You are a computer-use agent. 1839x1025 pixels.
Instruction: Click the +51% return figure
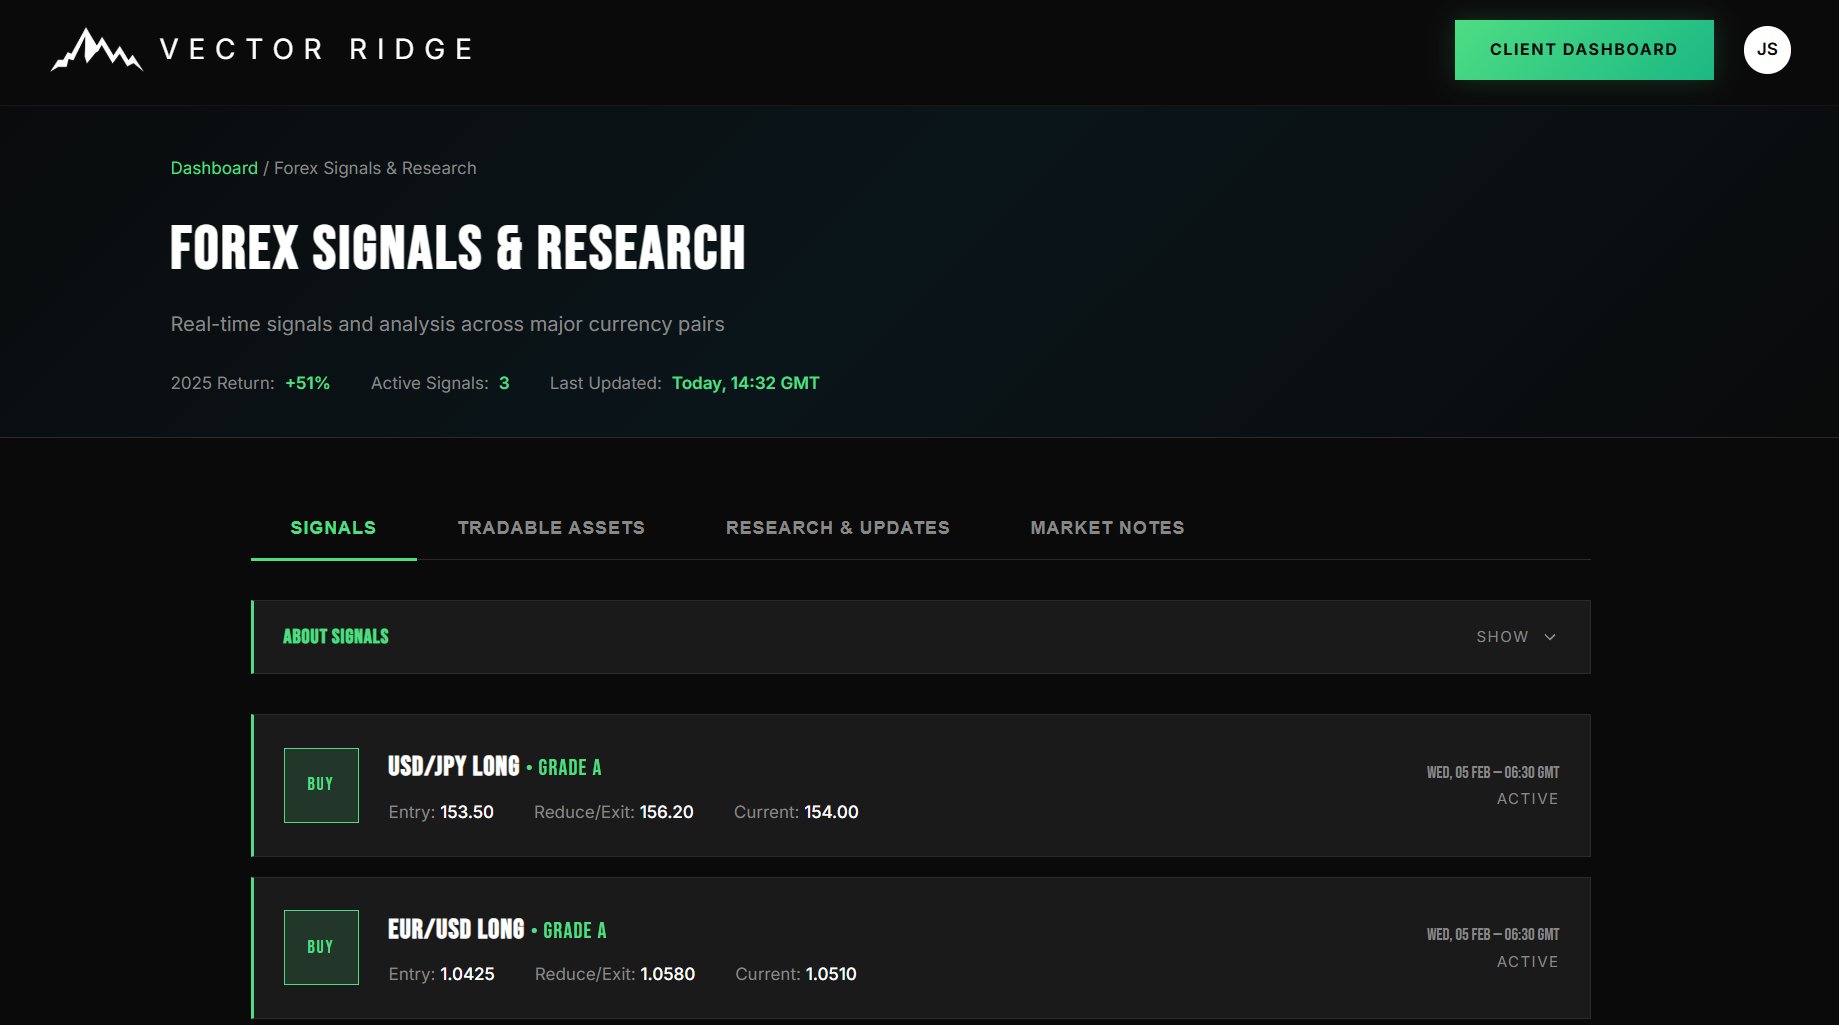coord(306,383)
